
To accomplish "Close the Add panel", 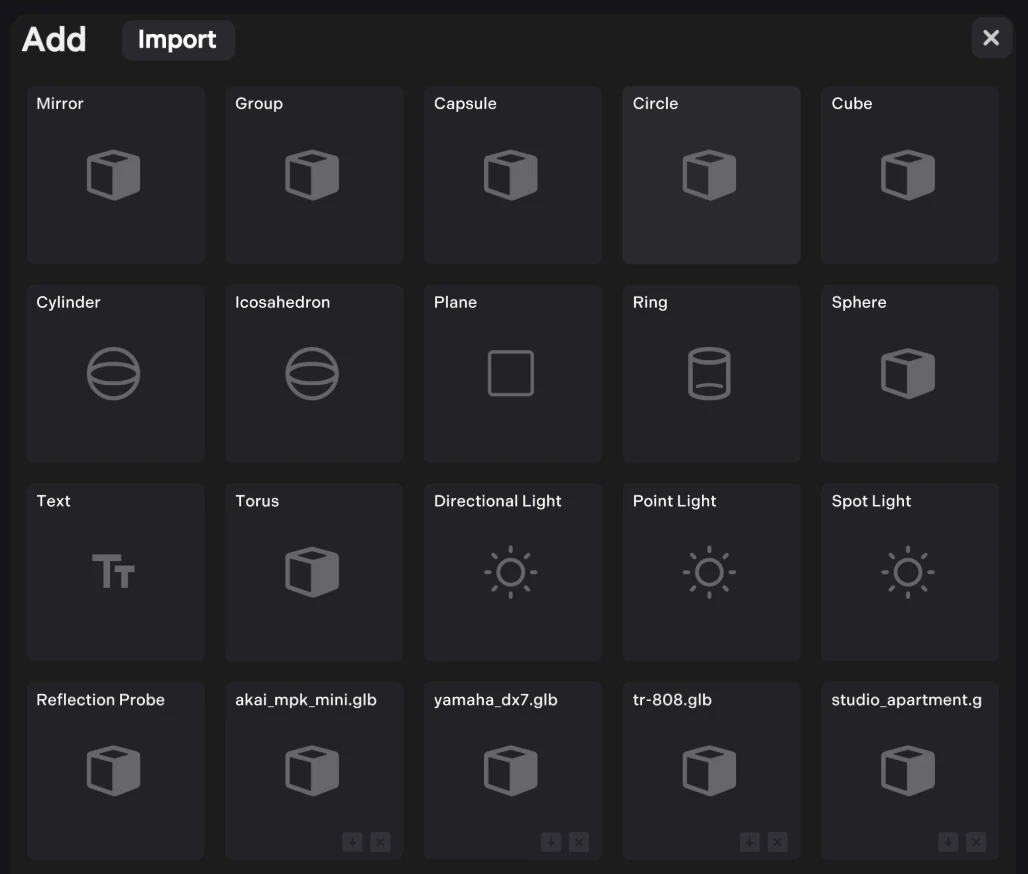I will coord(991,38).
